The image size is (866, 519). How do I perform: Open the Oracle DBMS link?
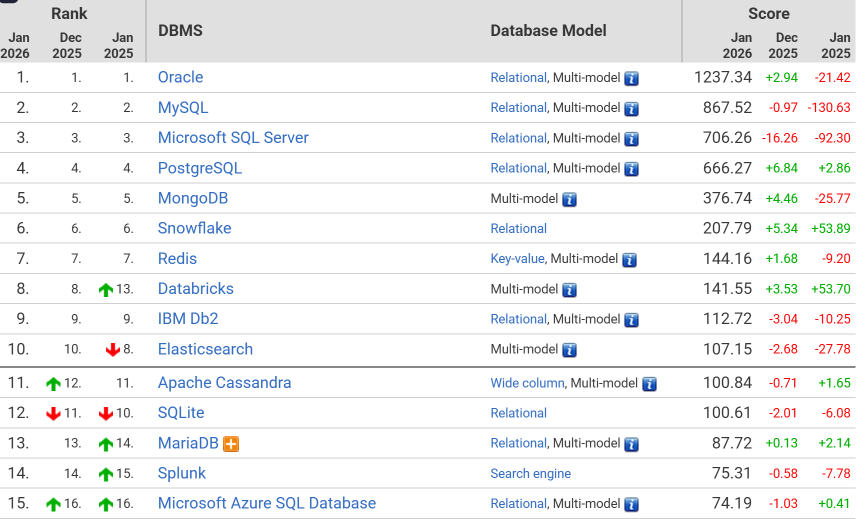(x=181, y=77)
